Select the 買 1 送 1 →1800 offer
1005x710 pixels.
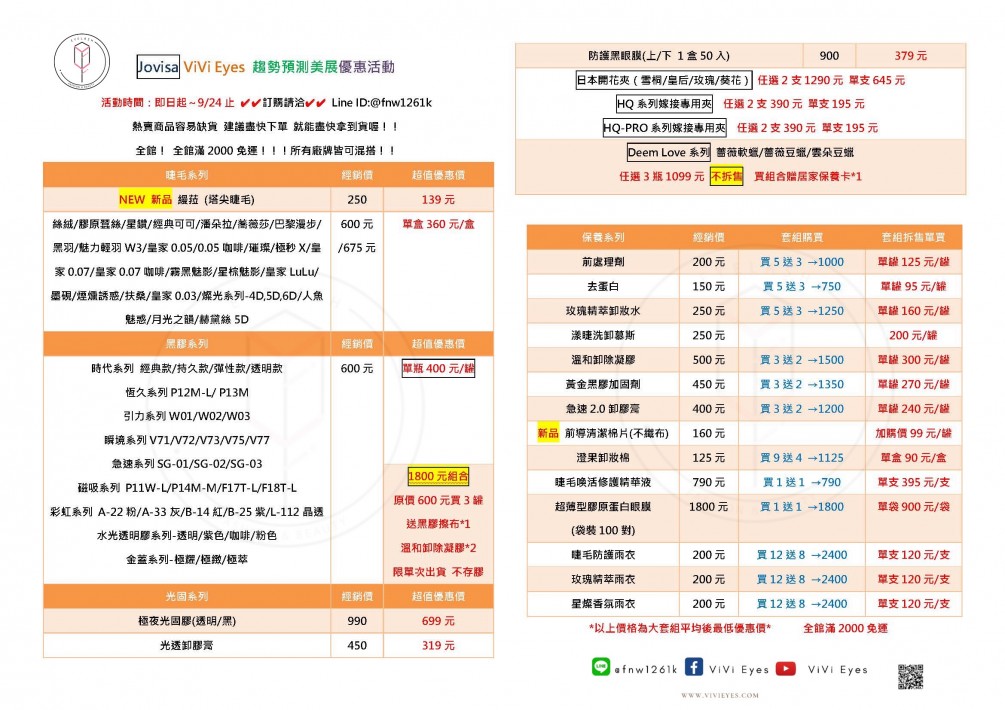click(802, 506)
